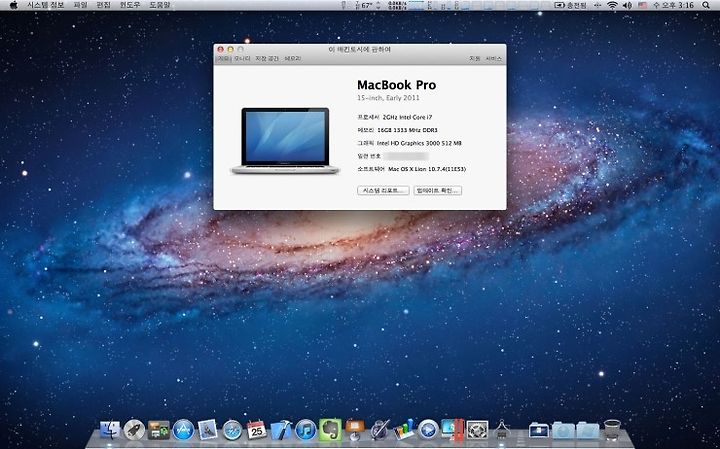Close the About This Mac window
720x449 pixels.
coord(220,49)
